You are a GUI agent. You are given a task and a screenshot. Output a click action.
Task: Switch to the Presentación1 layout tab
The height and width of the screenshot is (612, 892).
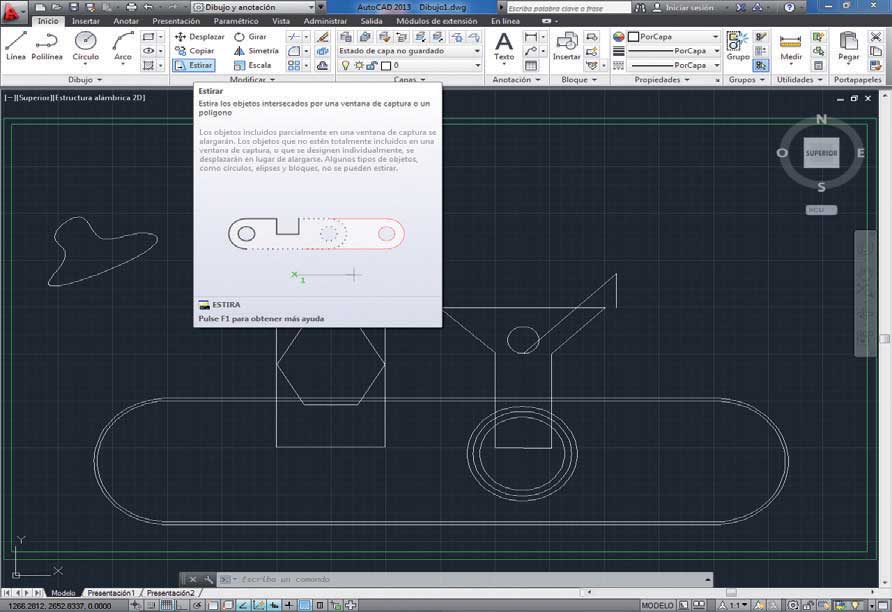tap(112, 593)
